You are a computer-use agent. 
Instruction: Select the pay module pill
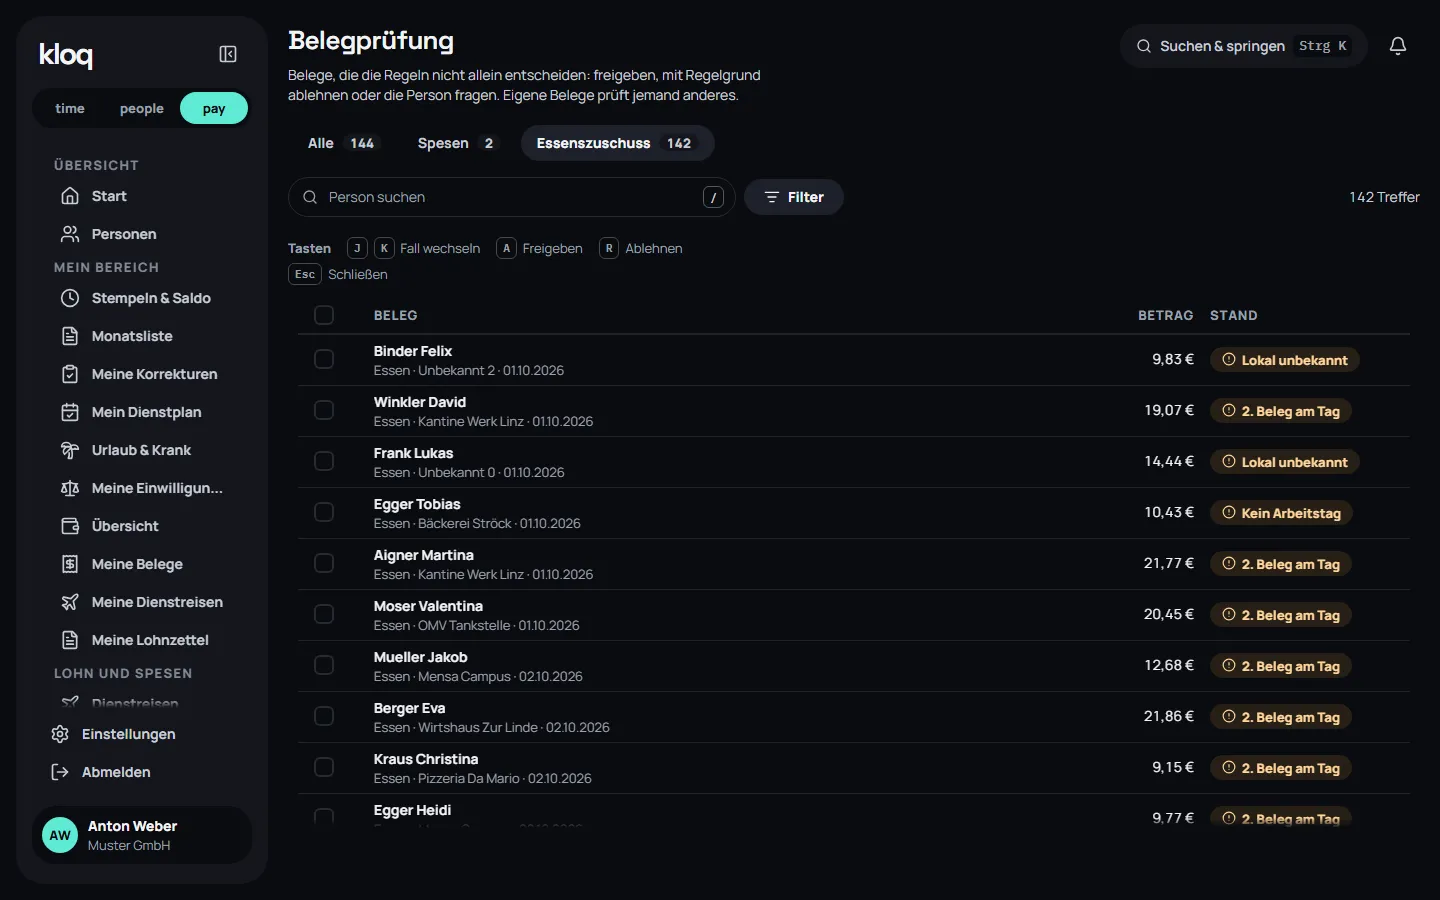coord(214,108)
